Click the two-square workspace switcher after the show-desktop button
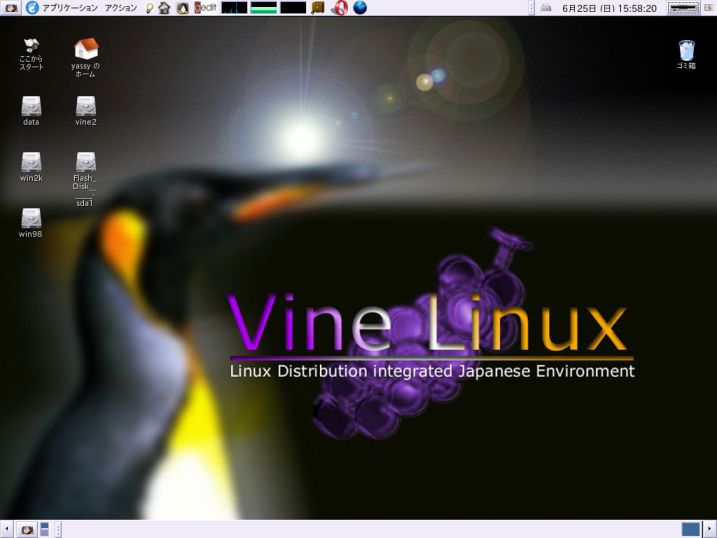Screen dimensions: 717x538 44,529
